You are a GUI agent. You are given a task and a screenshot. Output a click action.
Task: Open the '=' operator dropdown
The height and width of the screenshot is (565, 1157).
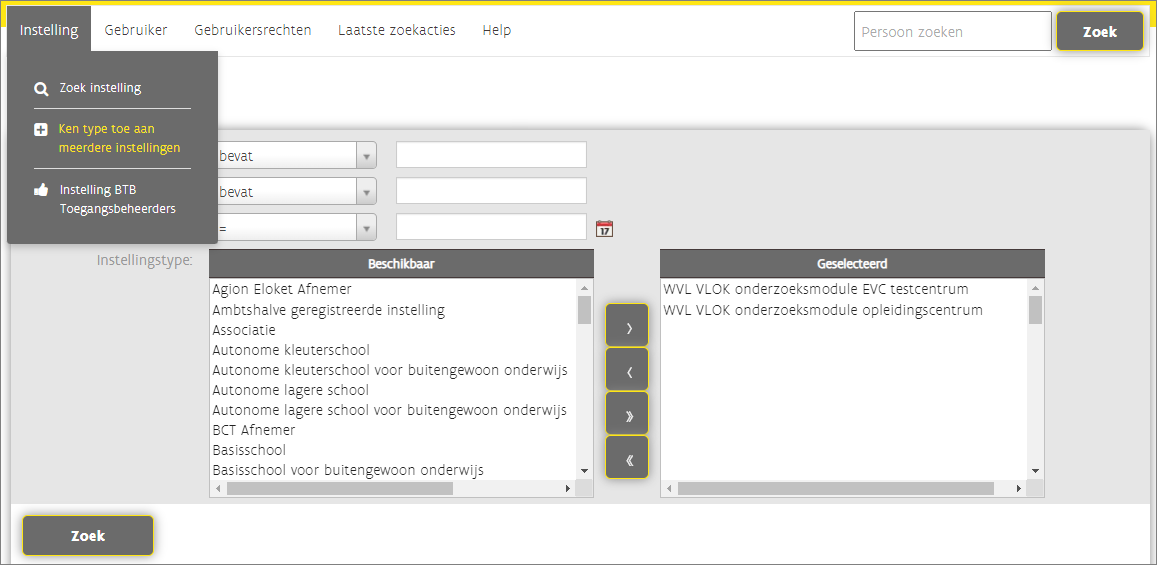(366, 228)
